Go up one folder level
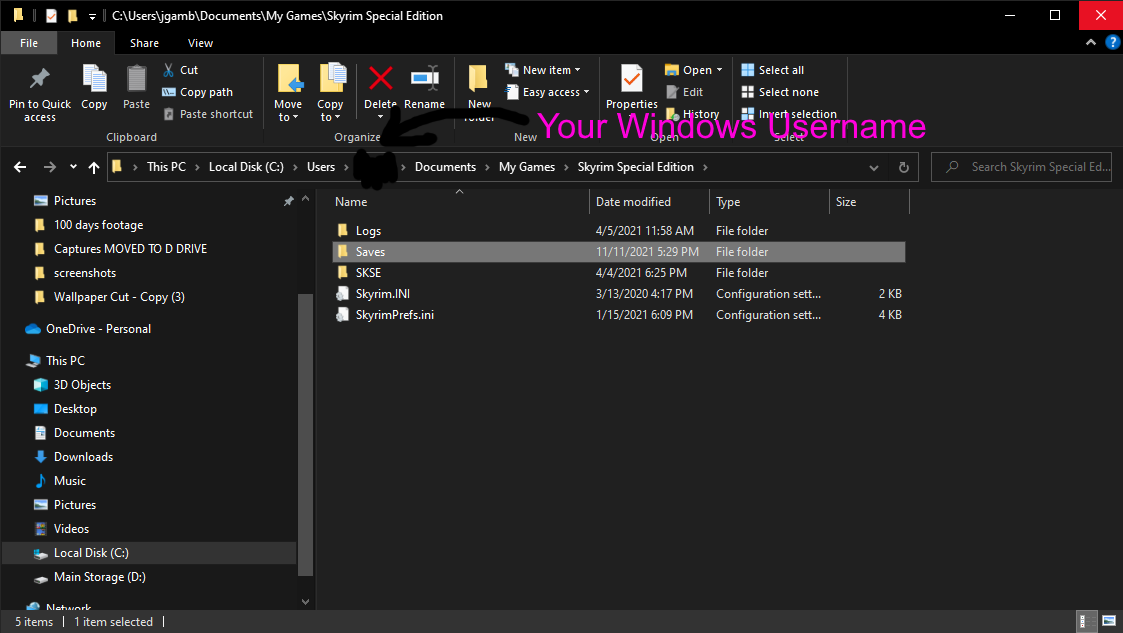The width and height of the screenshot is (1123, 633). point(94,167)
